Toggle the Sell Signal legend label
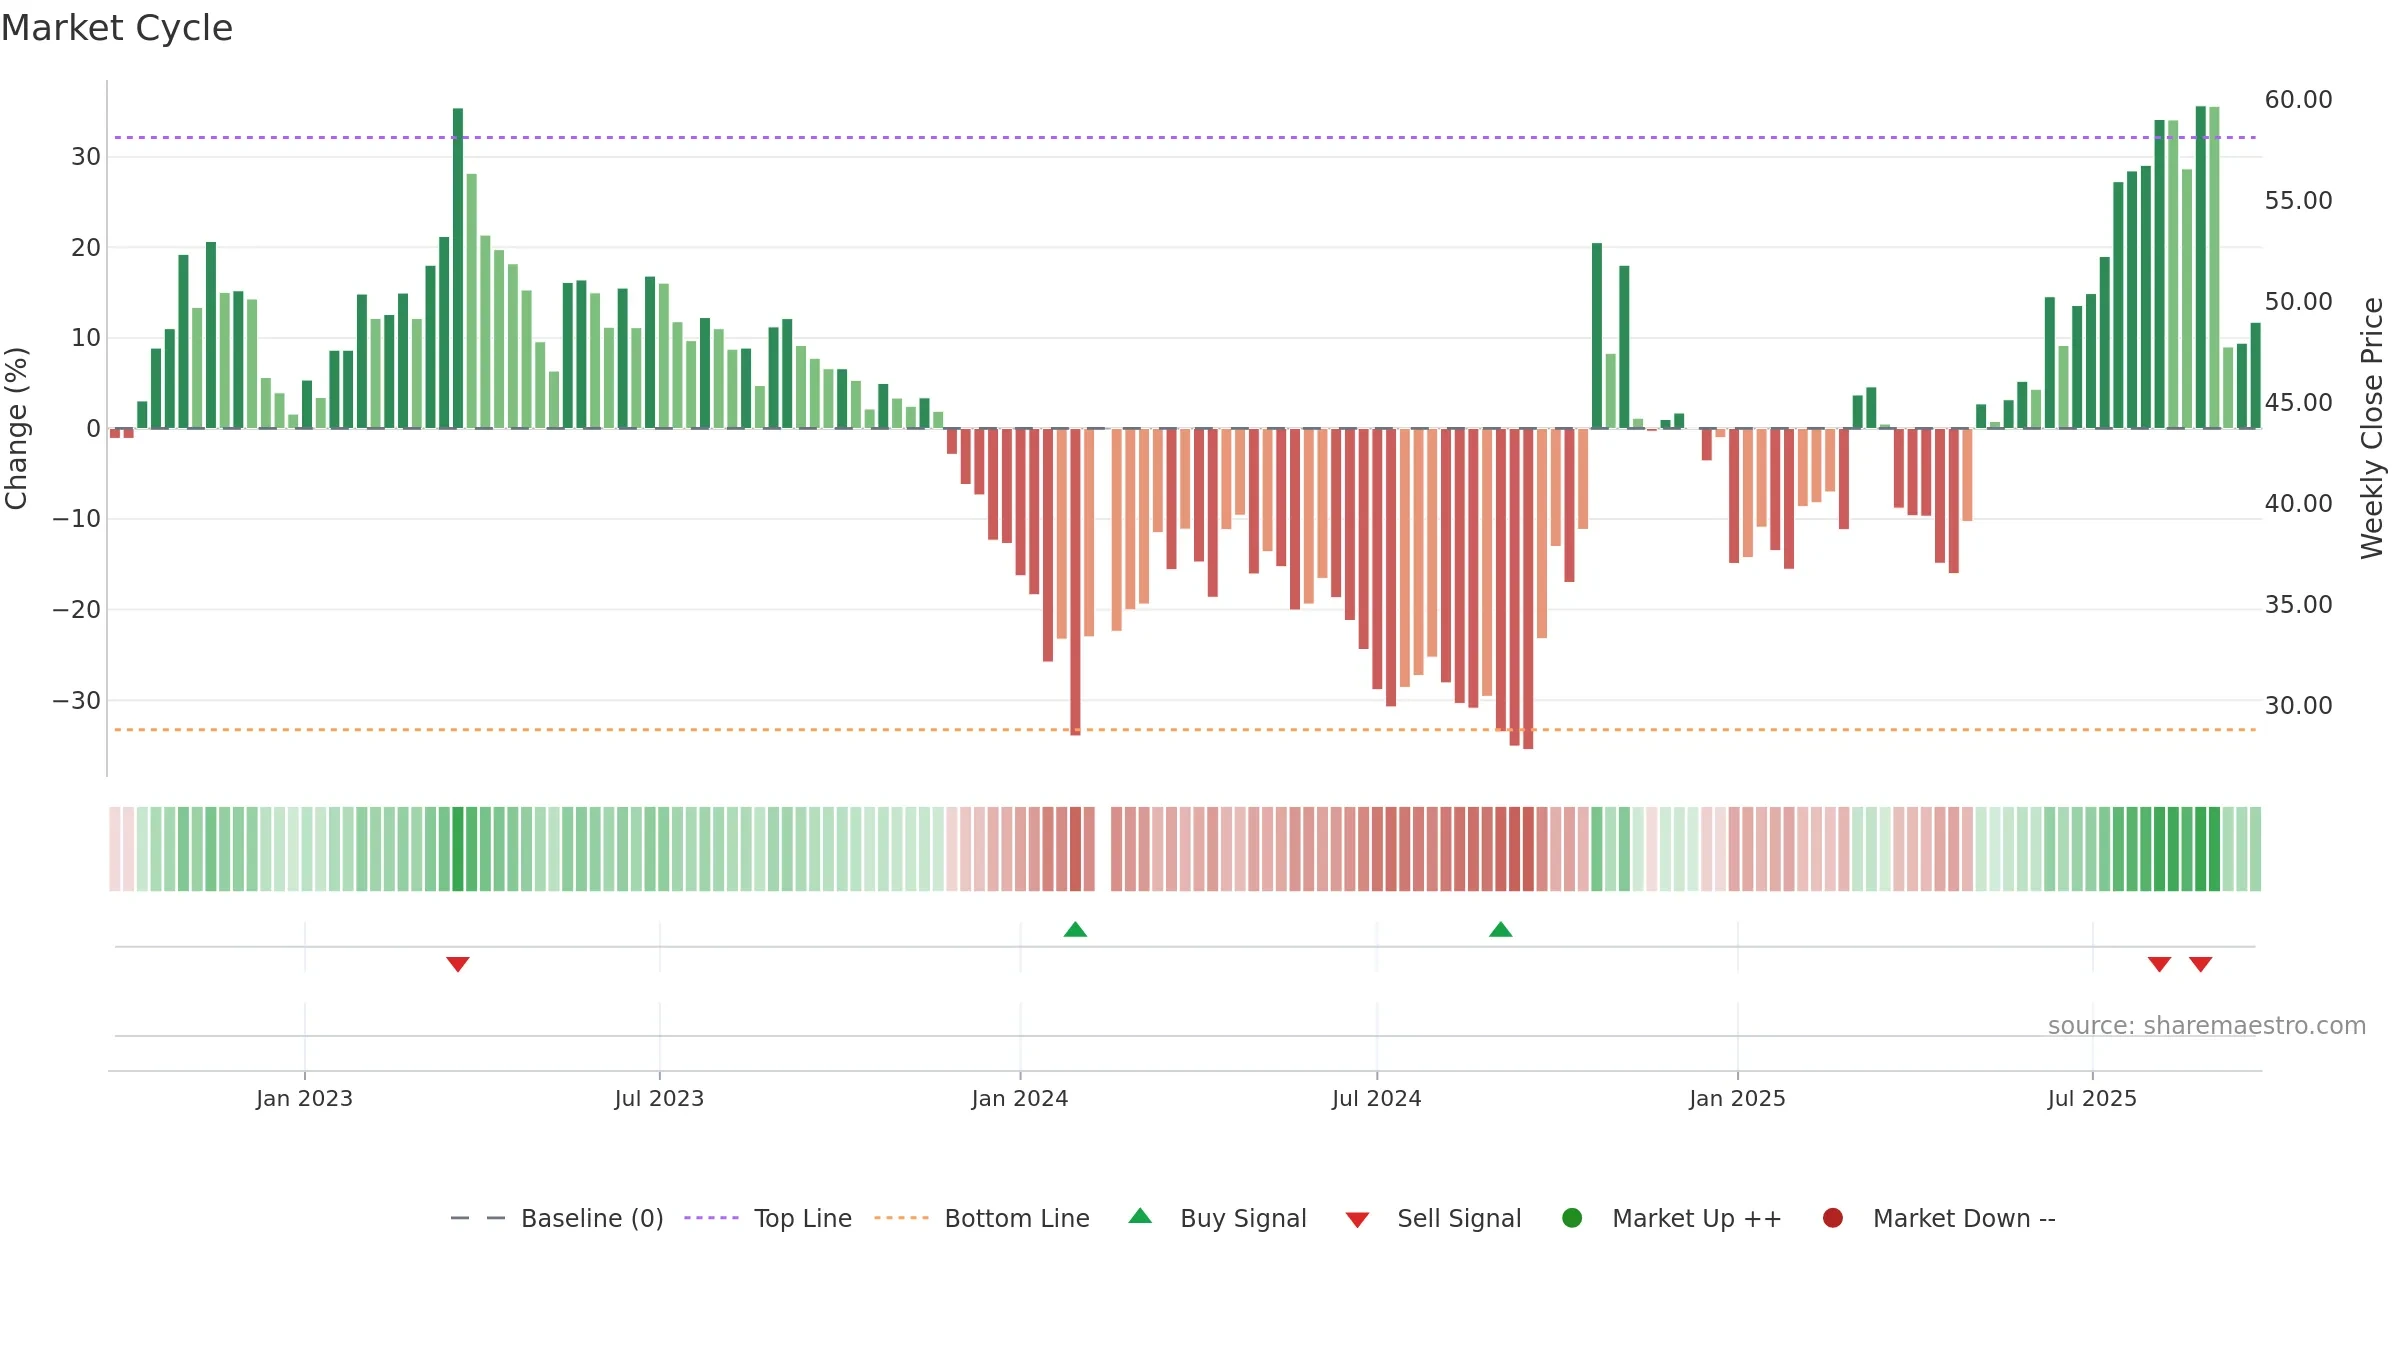 pyautogui.click(x=1459, y=1219)
